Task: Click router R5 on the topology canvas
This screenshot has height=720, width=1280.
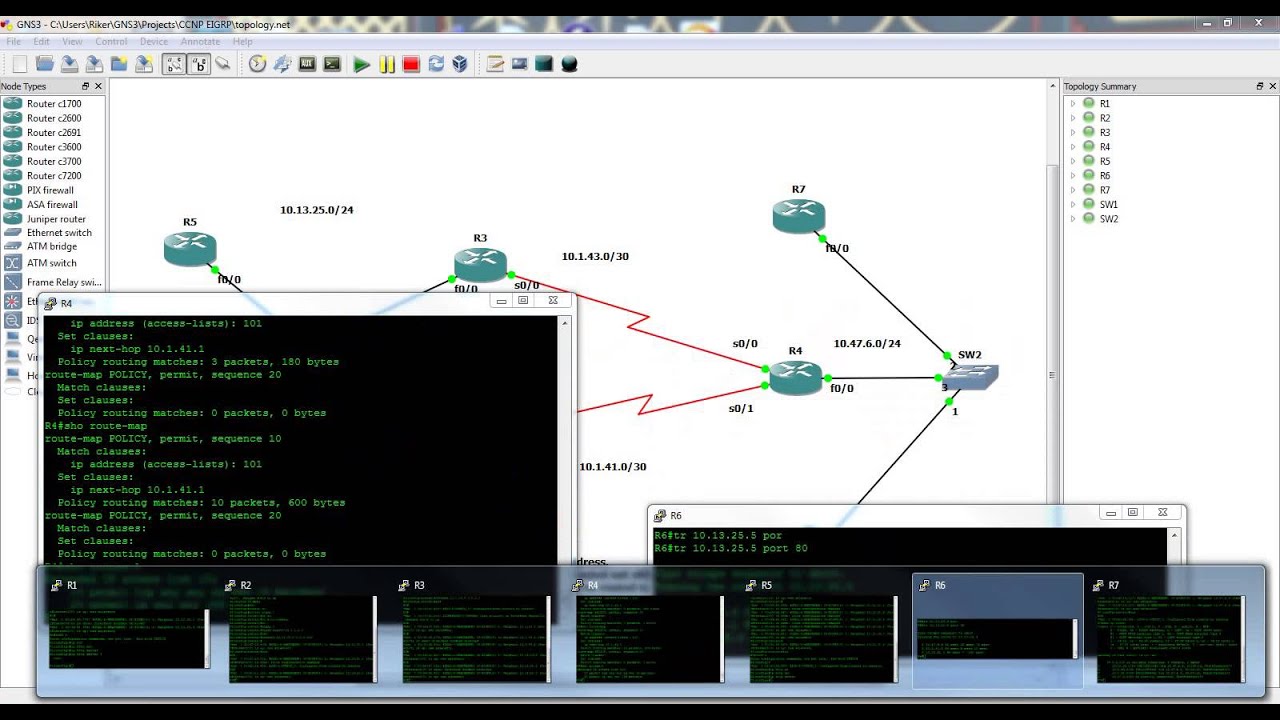Action: (190, 248)
